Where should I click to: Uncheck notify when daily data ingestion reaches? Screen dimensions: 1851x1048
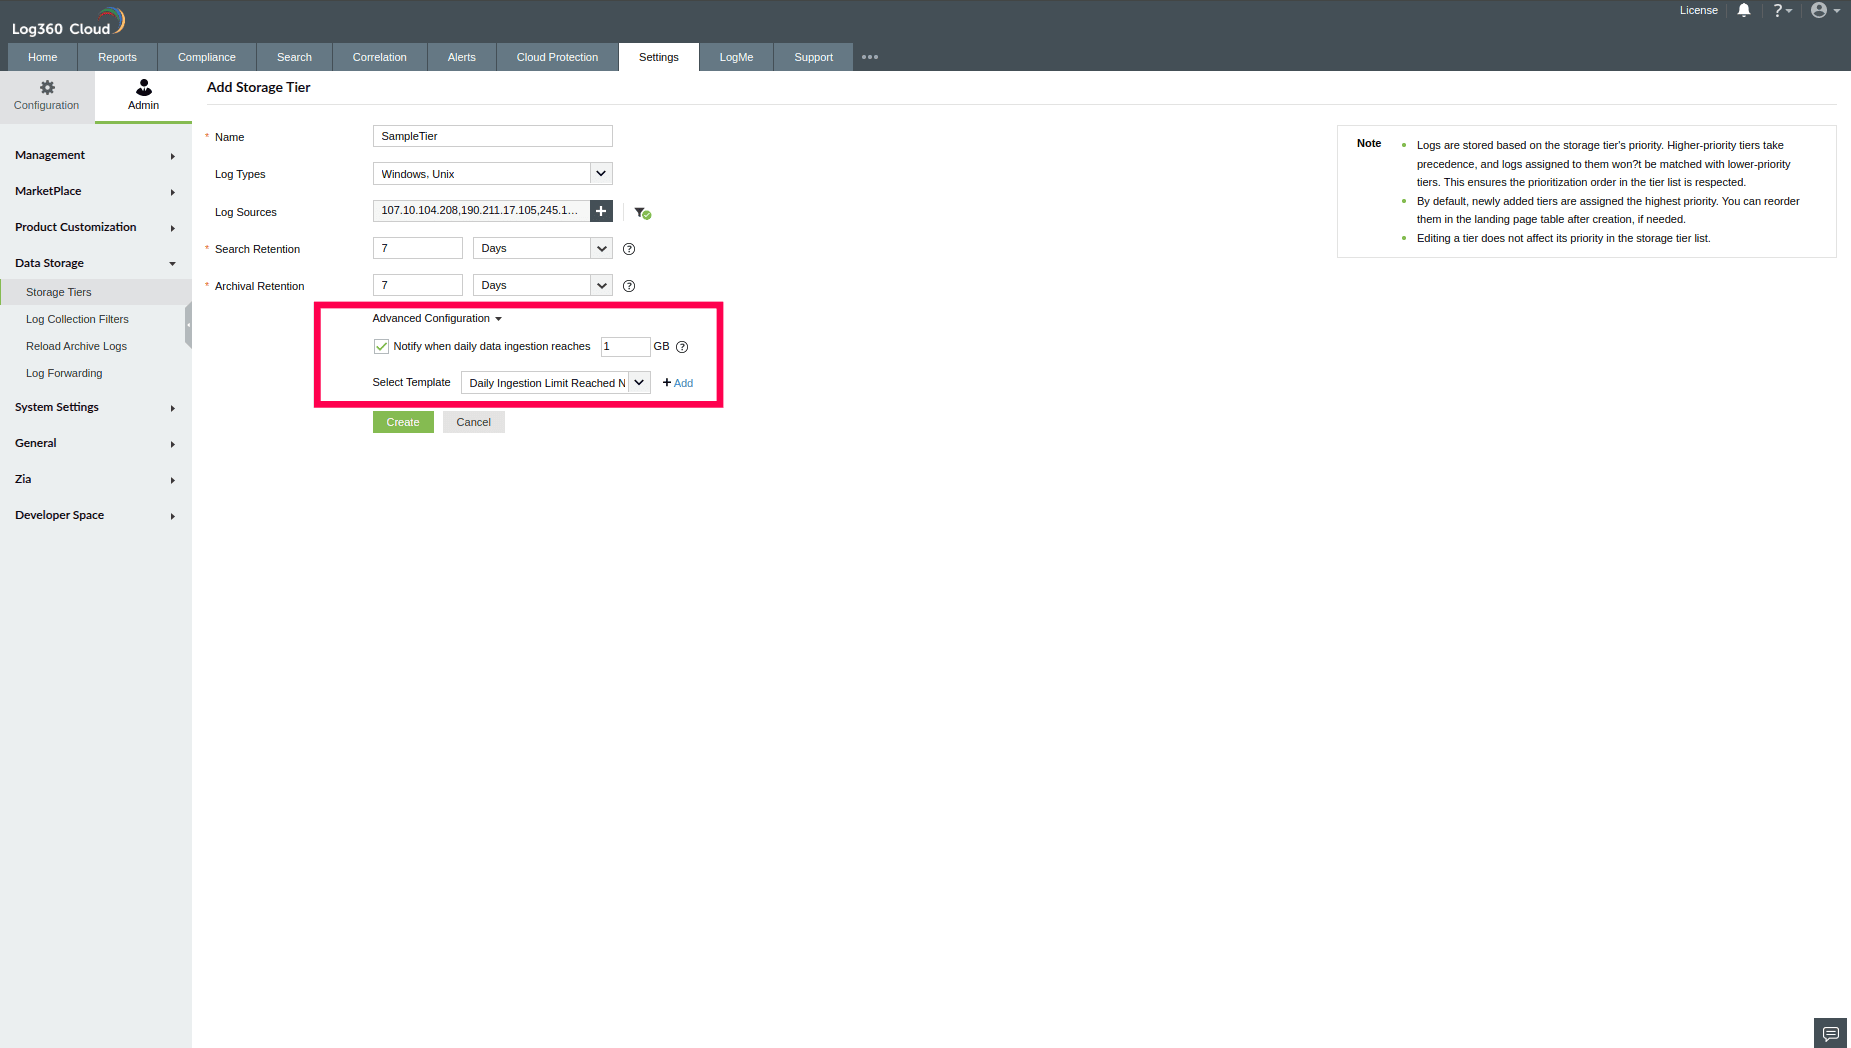381,346
